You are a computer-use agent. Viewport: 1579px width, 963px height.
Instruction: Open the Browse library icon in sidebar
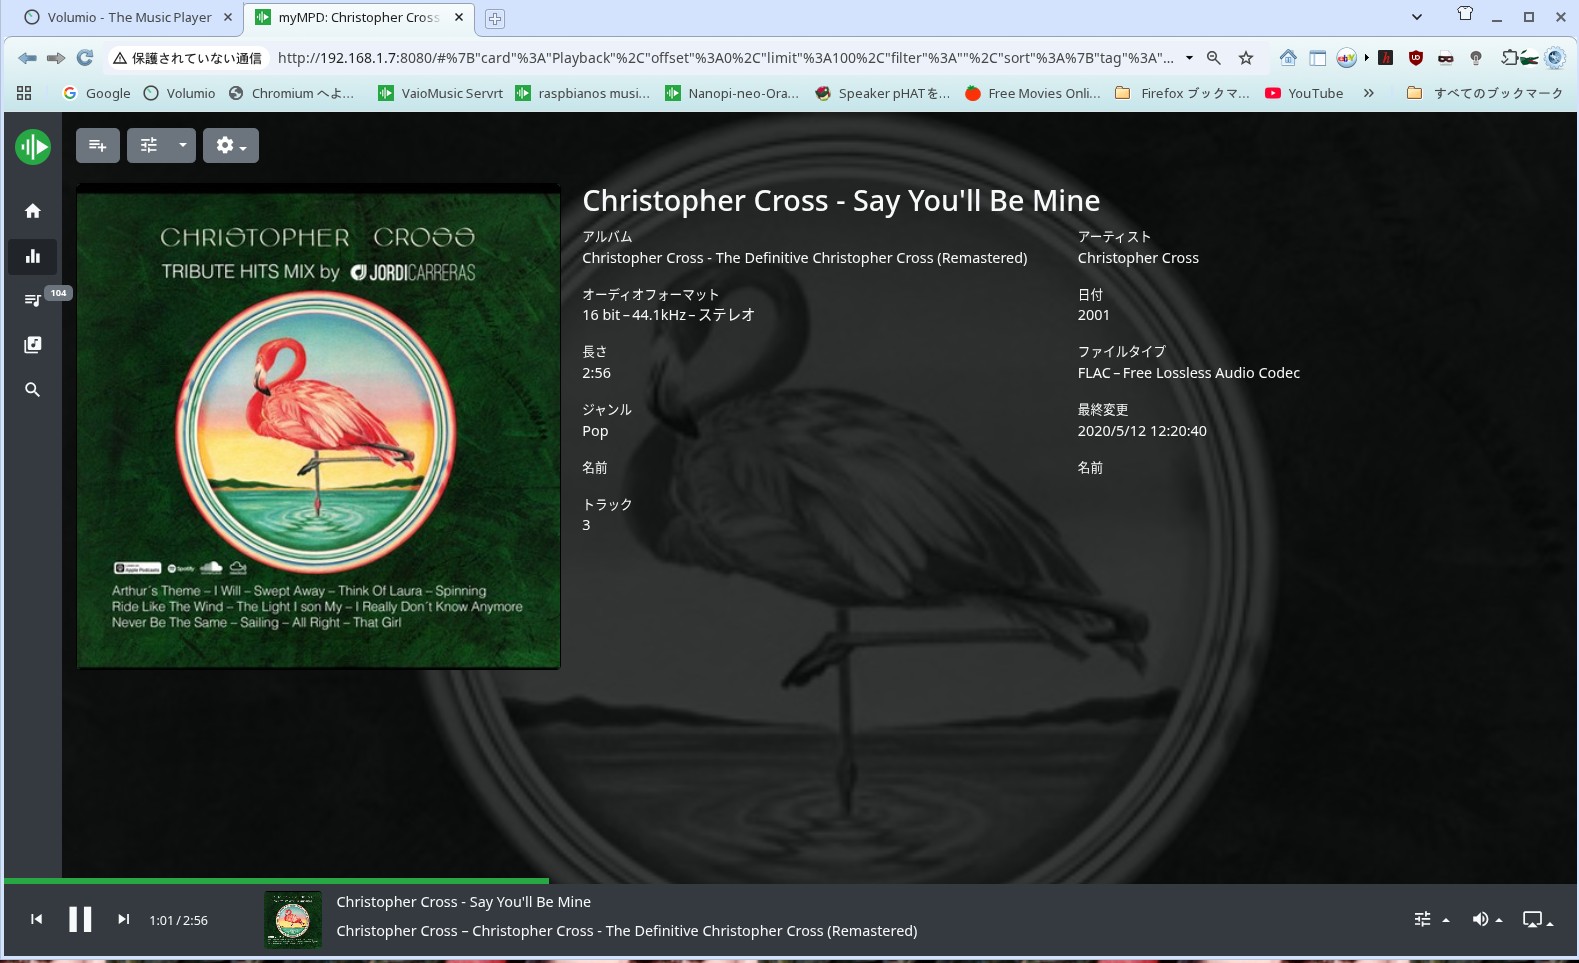pos(33,345)
